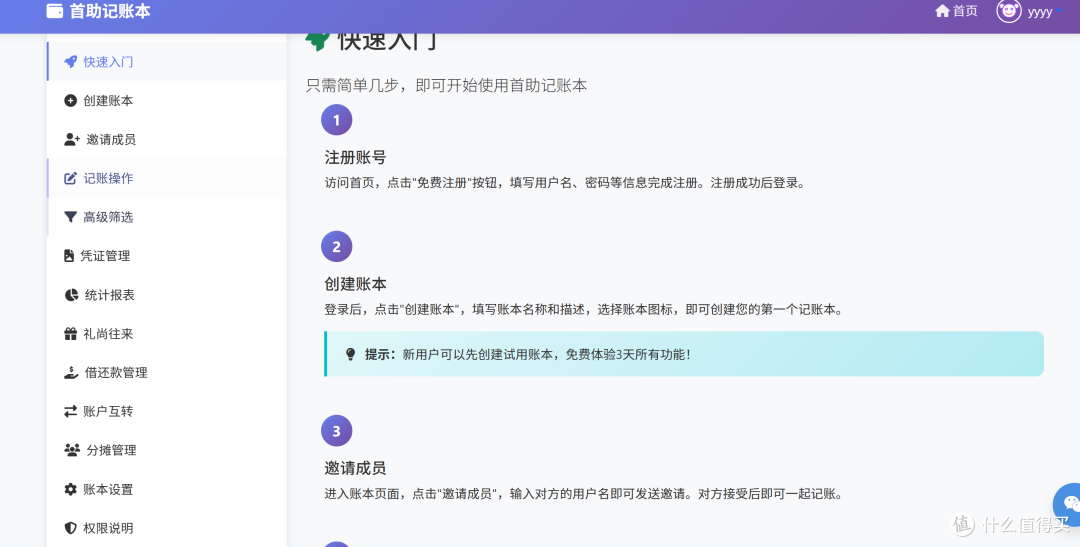Select 快速入门 in the sidebar

click(167, 62)
